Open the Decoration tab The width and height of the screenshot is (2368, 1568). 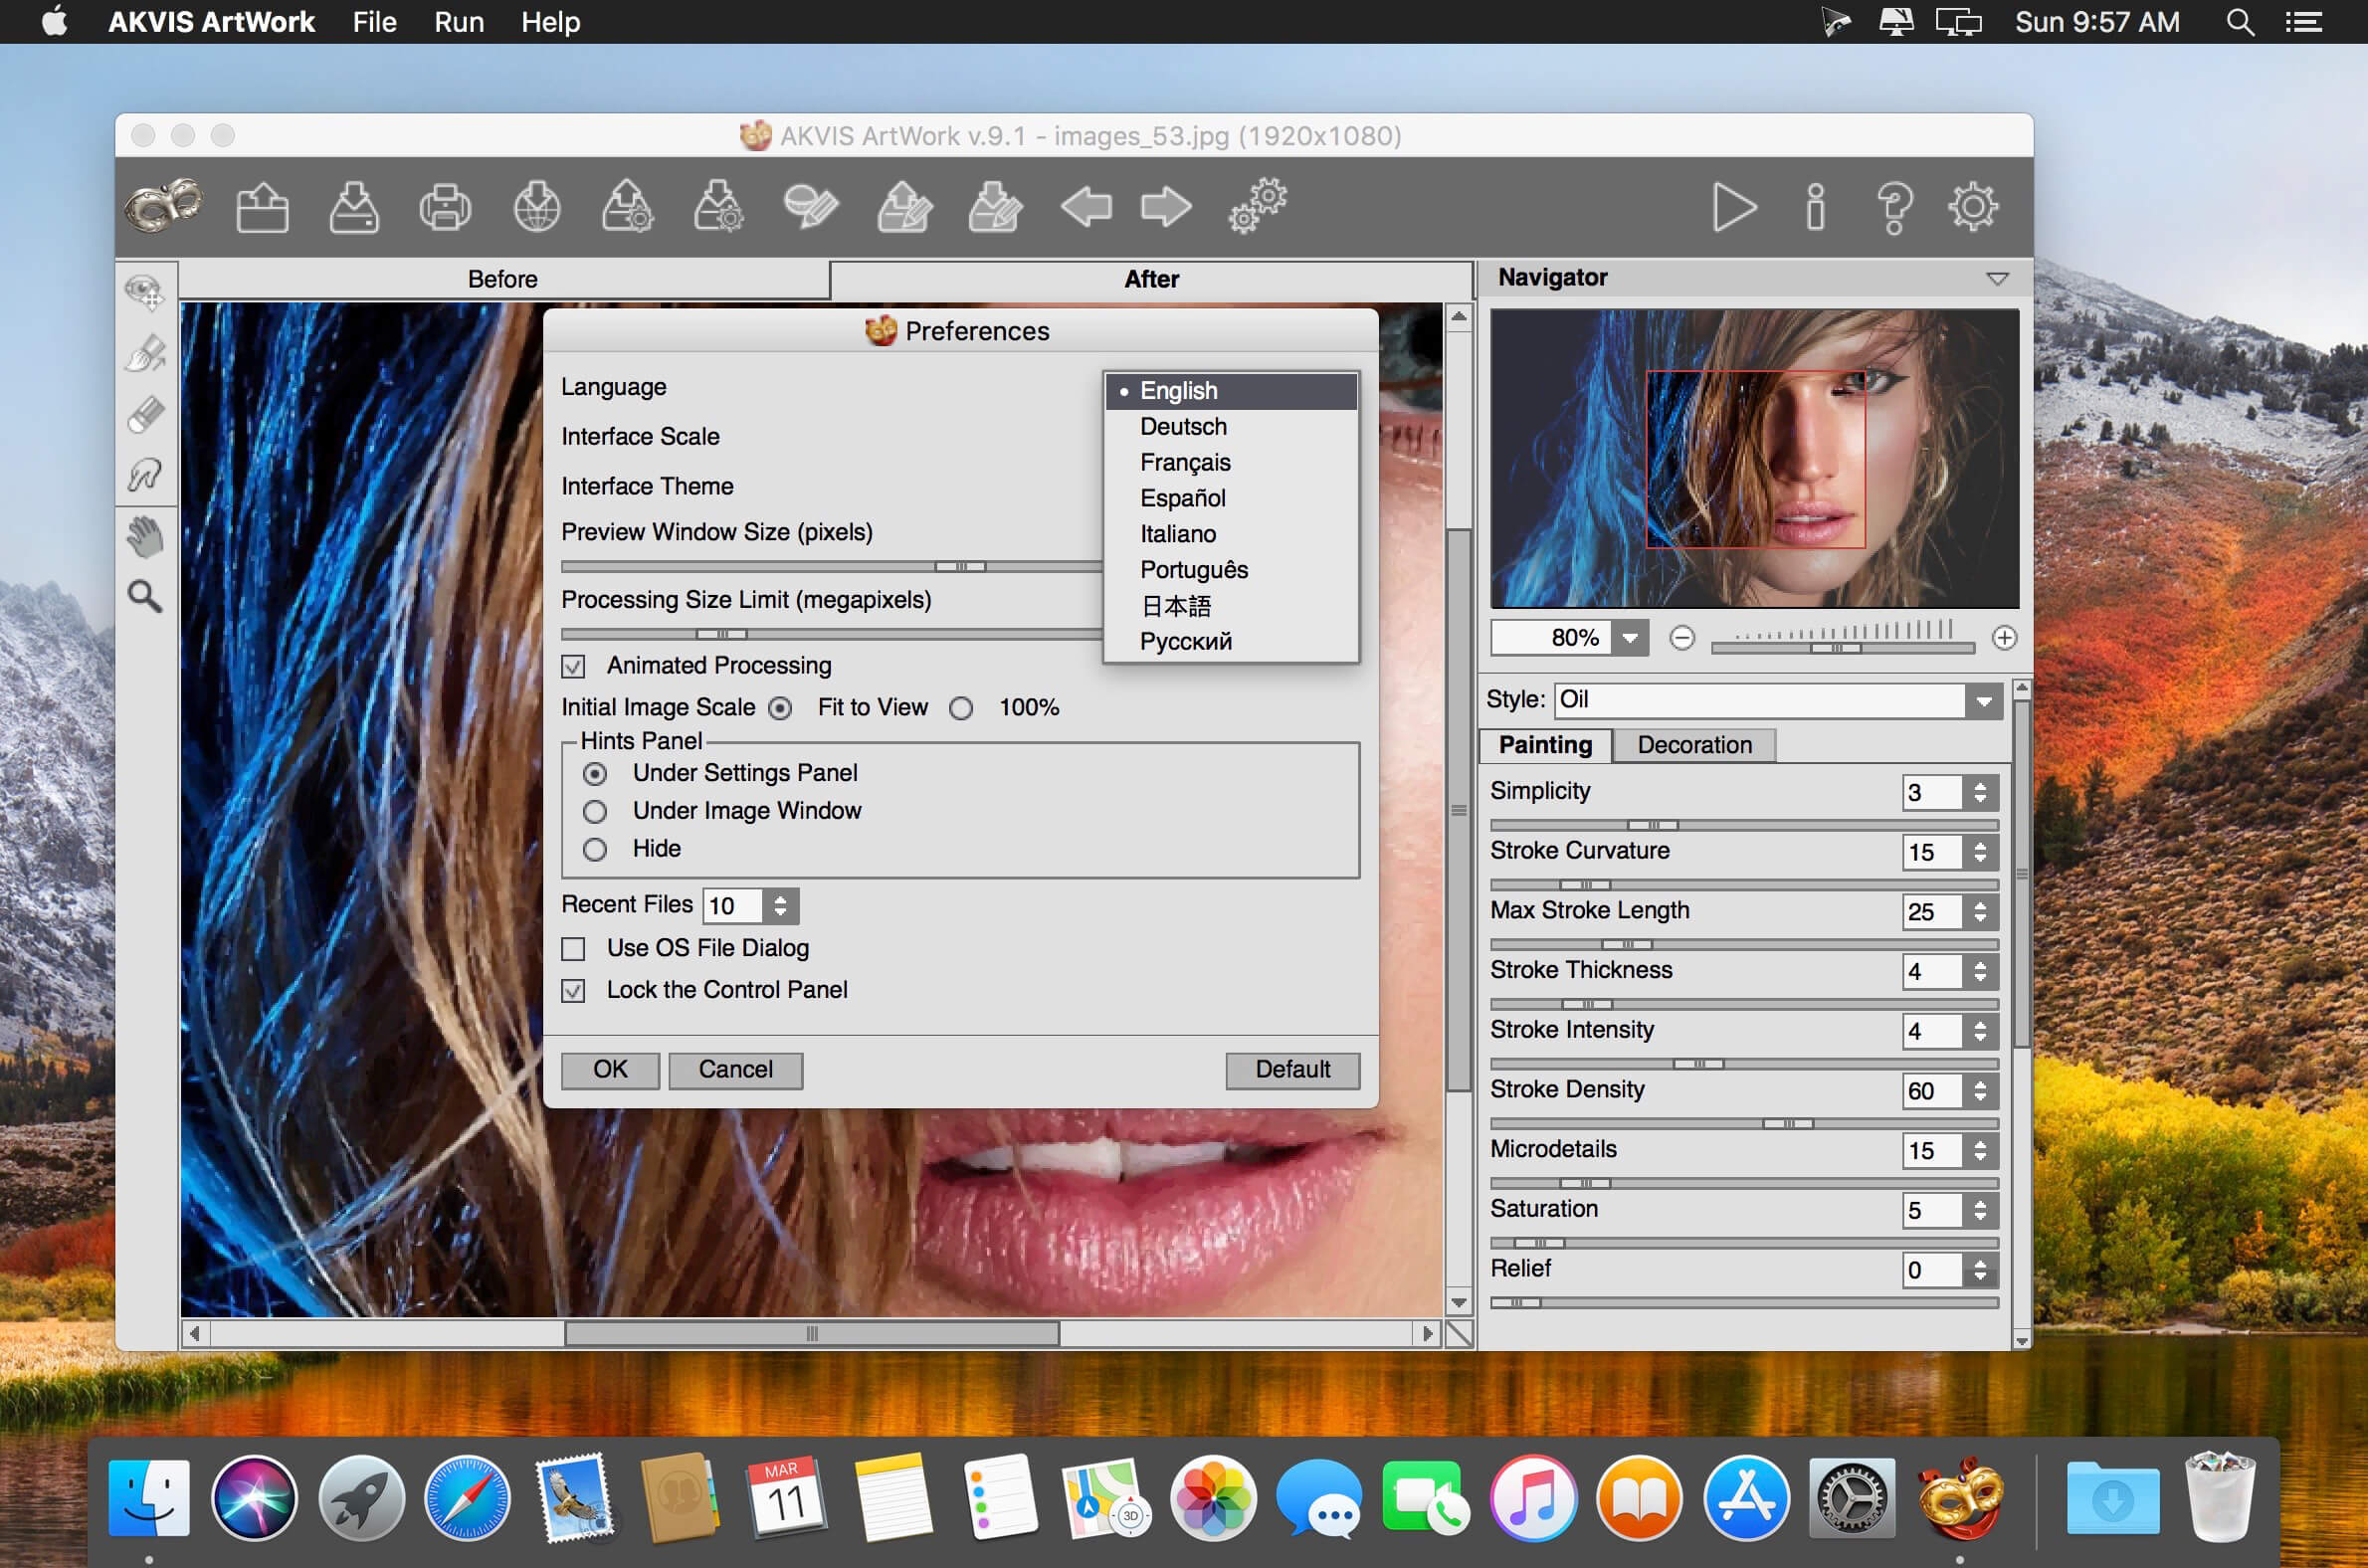(x=1694, y=745)
